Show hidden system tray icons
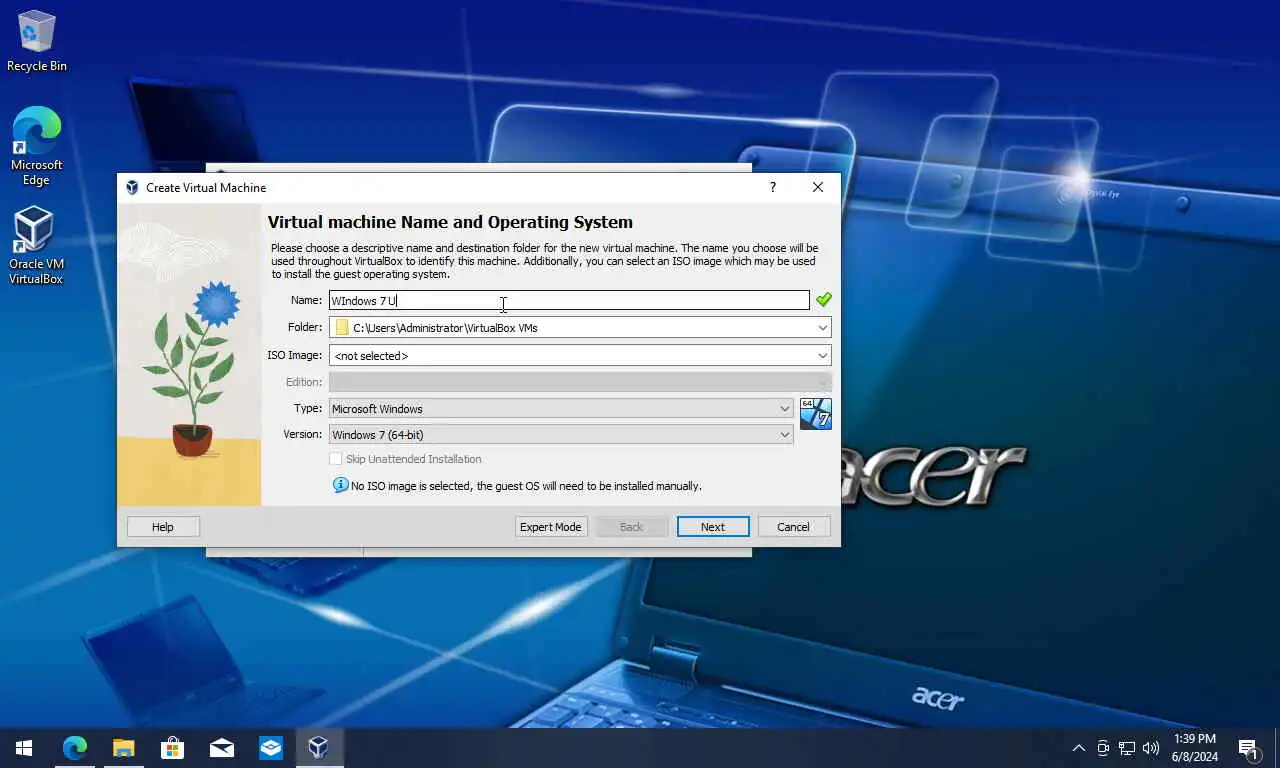1280x768 pixels. 1078,748
